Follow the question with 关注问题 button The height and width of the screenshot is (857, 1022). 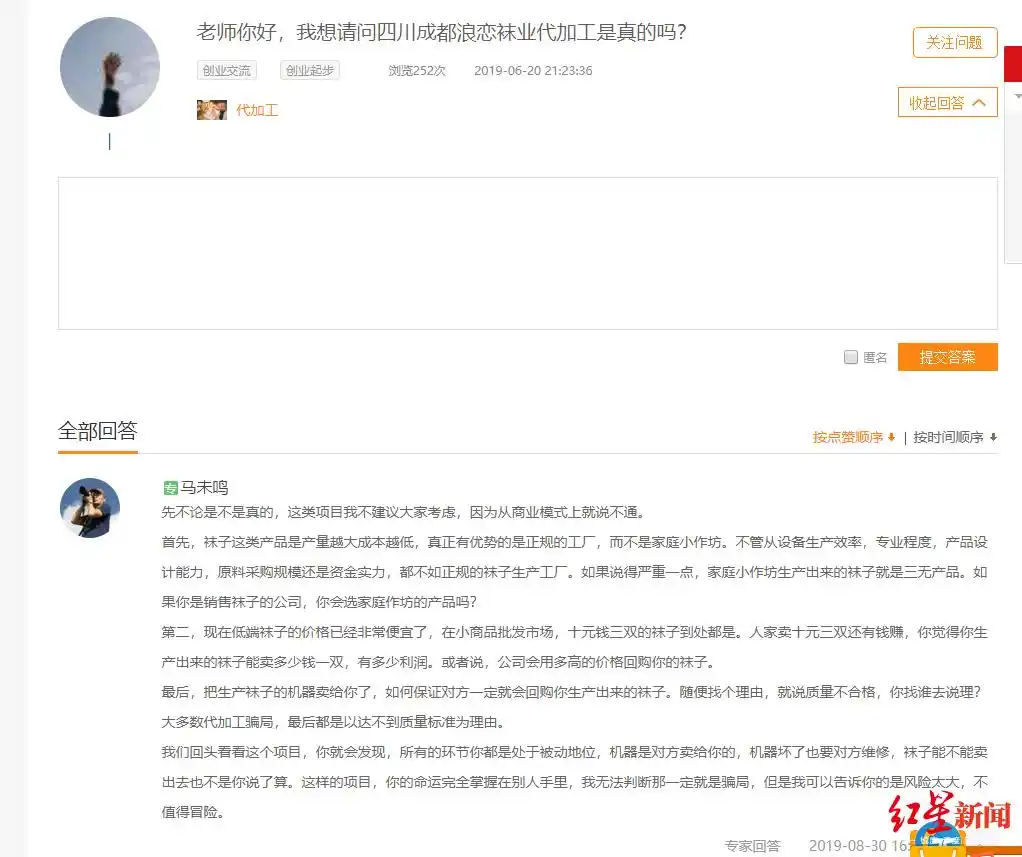click(955, 42)
